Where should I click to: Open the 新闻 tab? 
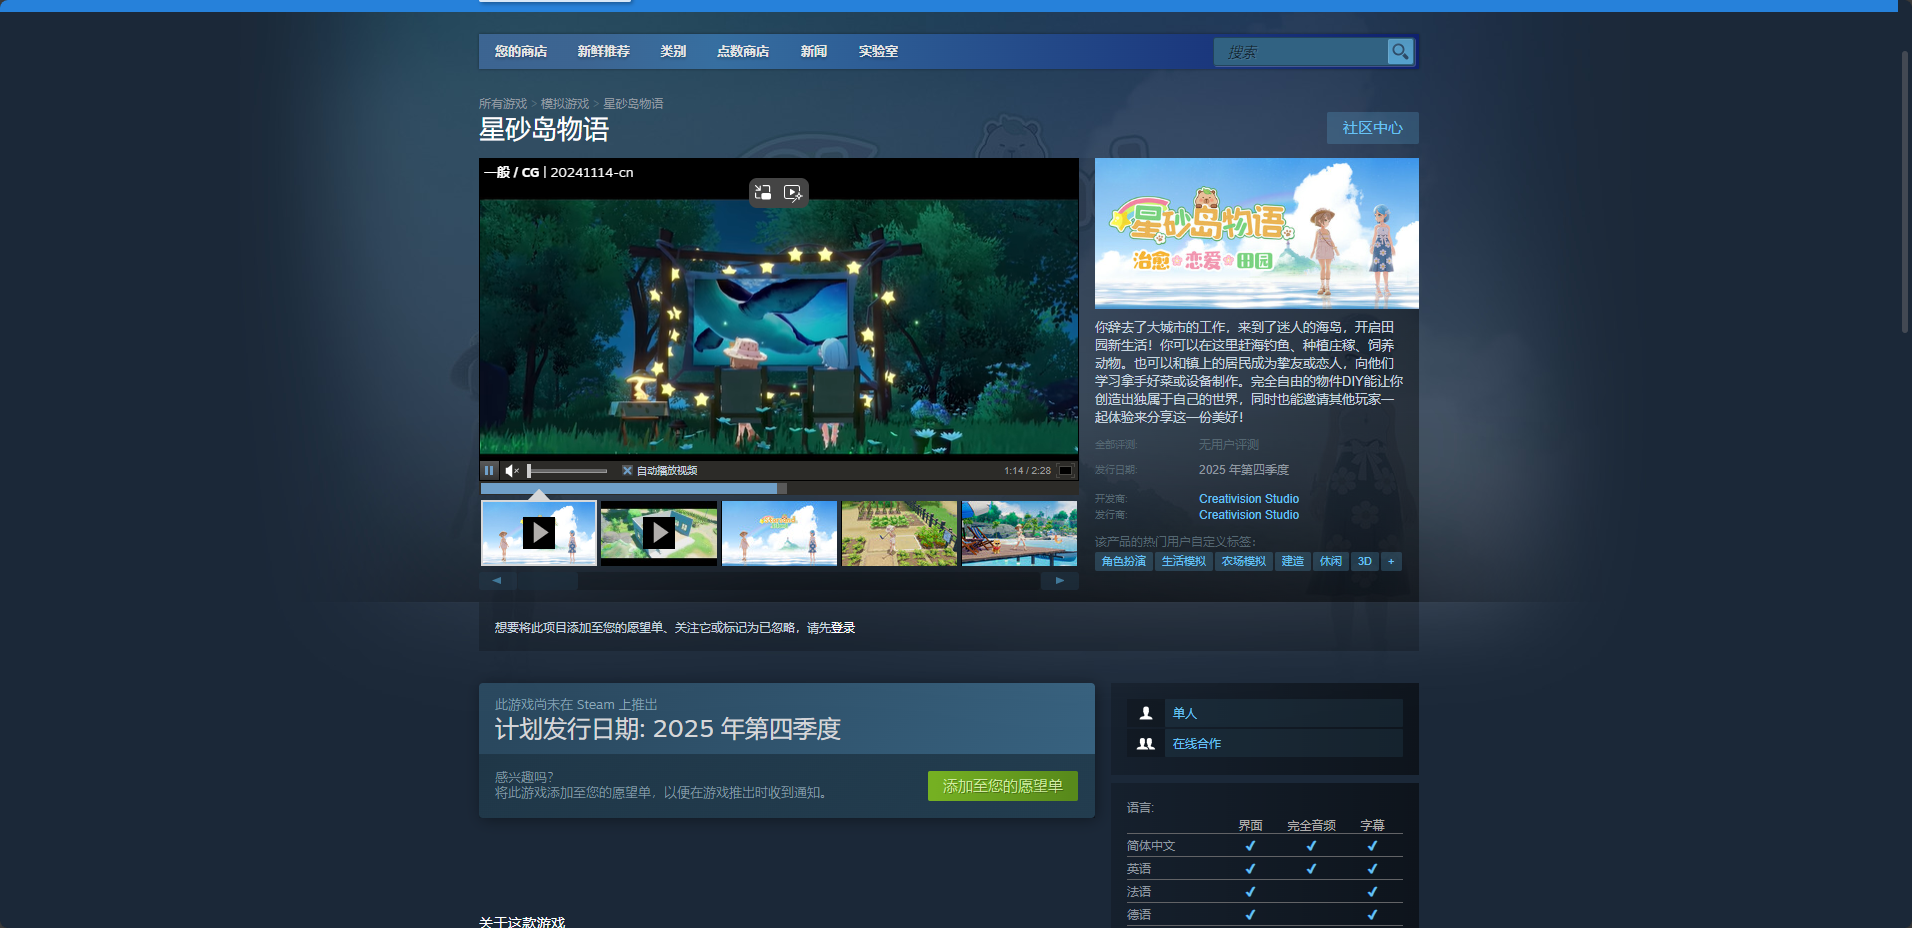[814, 51]
